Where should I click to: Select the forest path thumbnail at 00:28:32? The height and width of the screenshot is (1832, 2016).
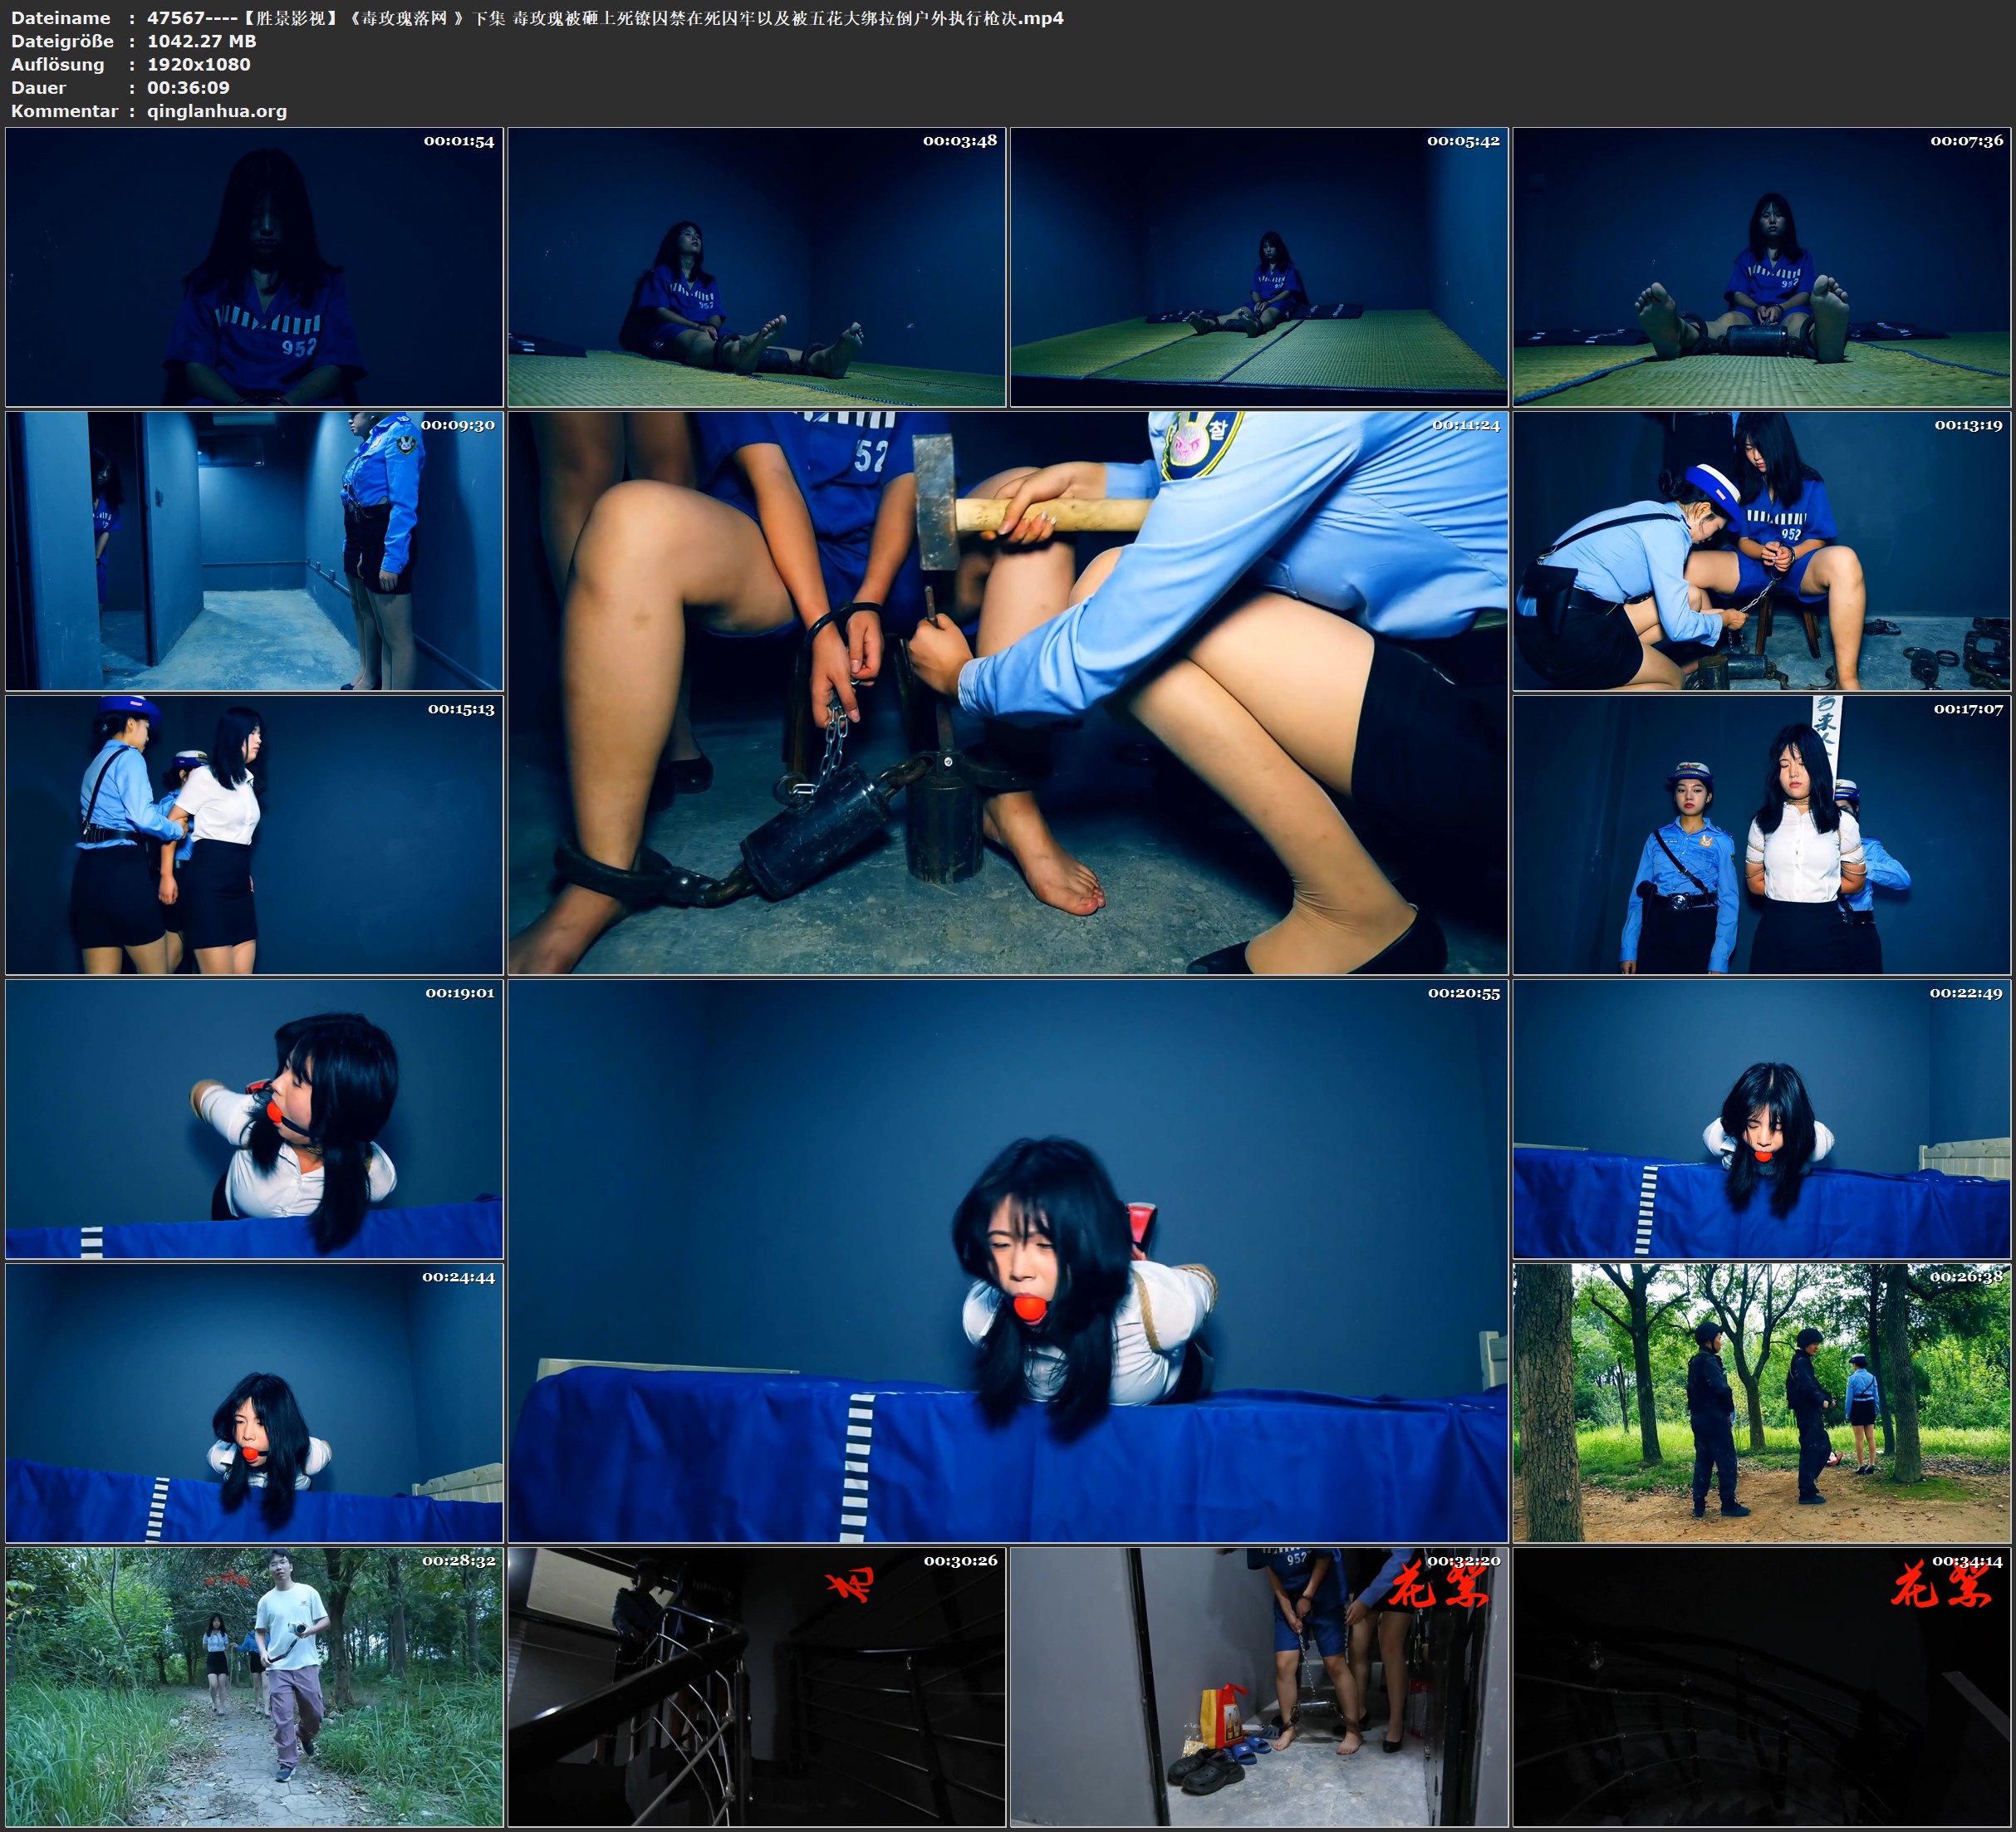coord(254,1687)
